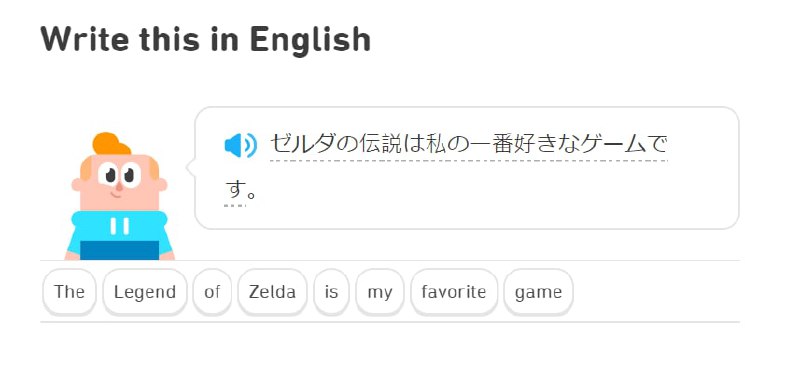
Task: Tap the "is" word tile
Action: [332, 292]
